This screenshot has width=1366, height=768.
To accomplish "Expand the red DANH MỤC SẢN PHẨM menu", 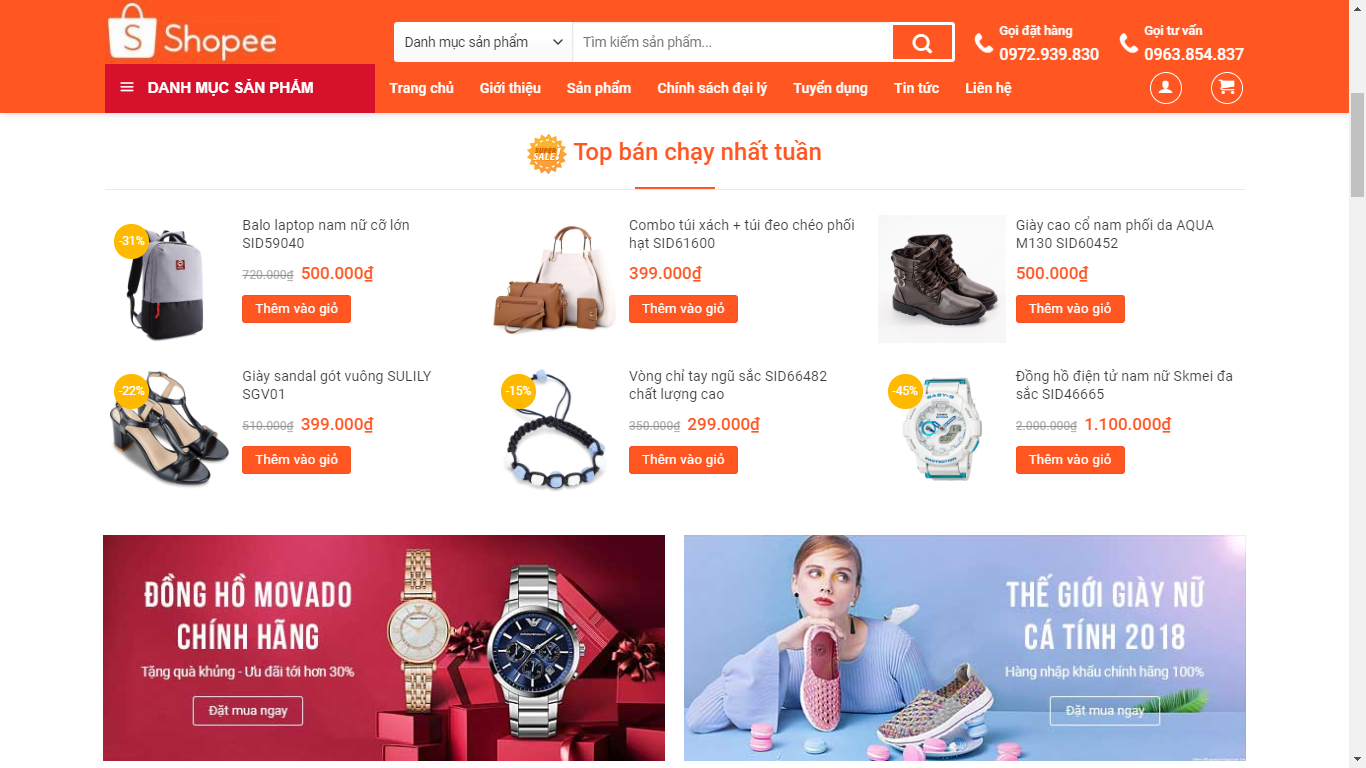I will 240,88.
